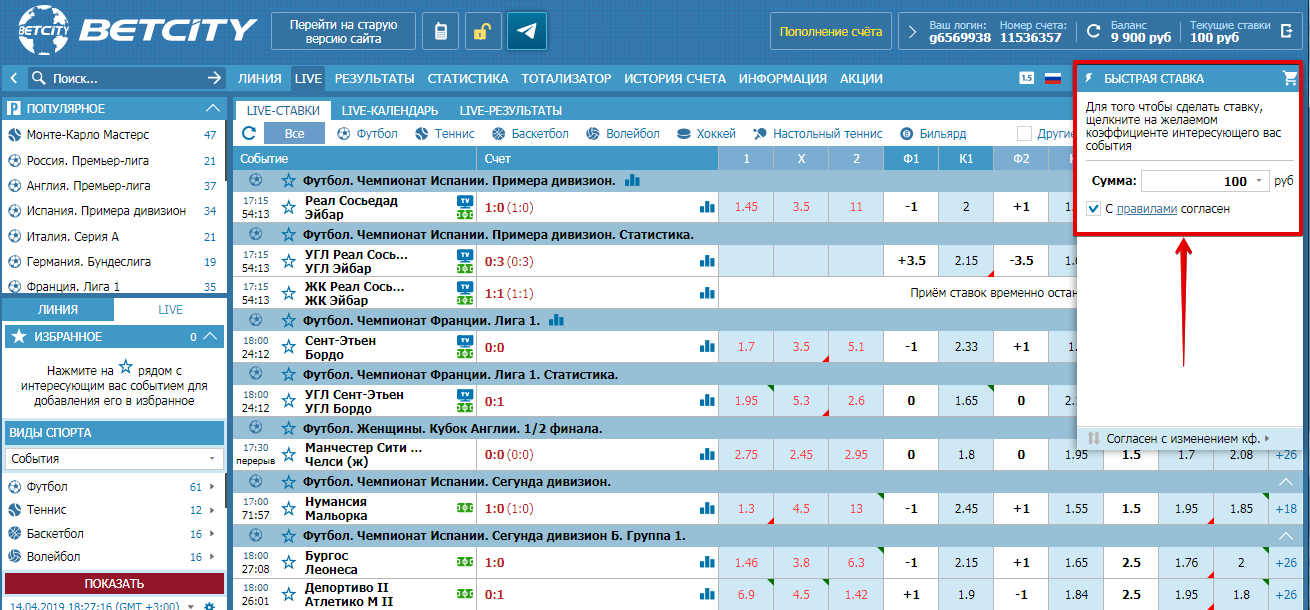The image size is (1310, 610).
Task: Add Реал Сосьедад–Эйбар to favorites
Action: (289, 207)
